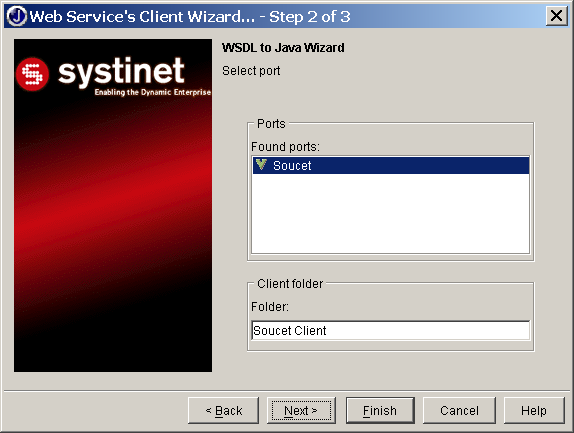Open Help for this wizard
574x433 pixels.
click(534, 411)
